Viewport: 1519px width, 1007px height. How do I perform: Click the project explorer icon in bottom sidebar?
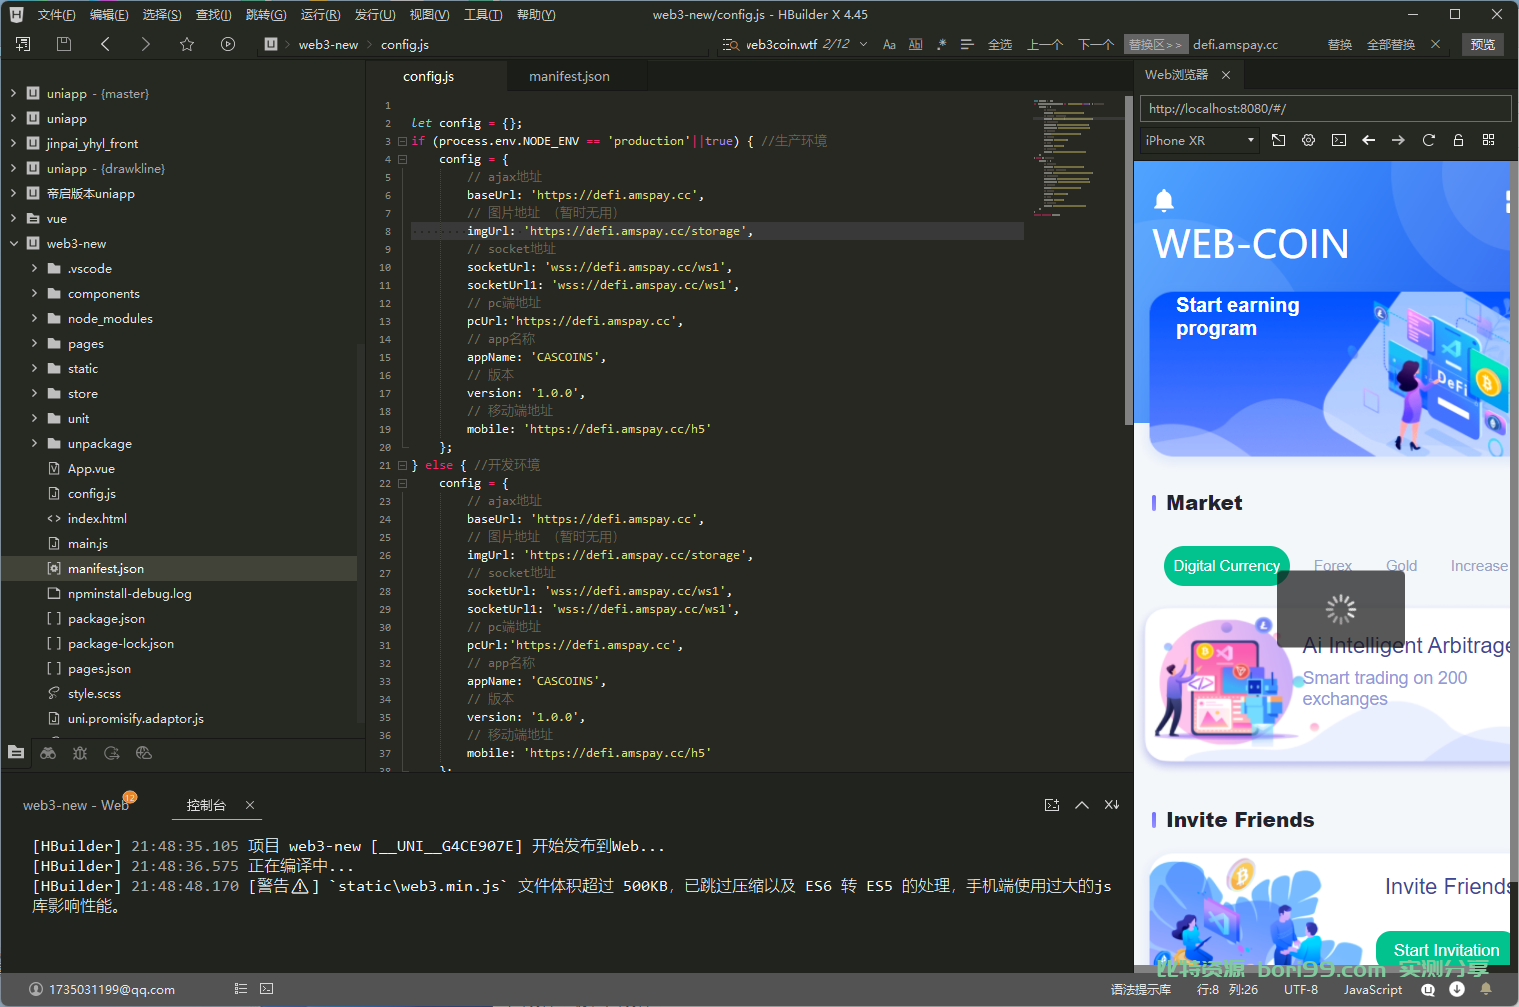16,753
